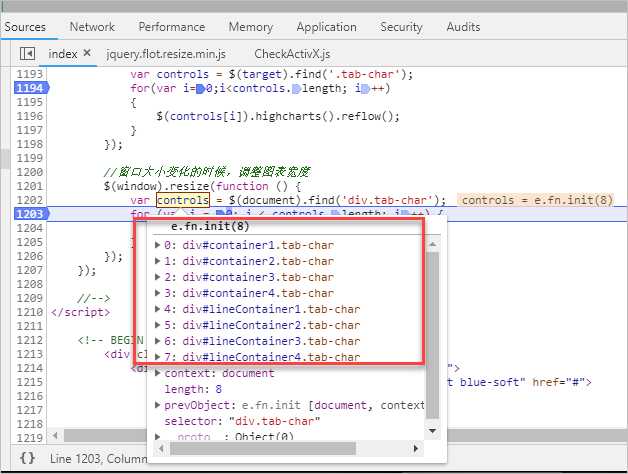Switch to the Sources panel tab

coord(25,27)
